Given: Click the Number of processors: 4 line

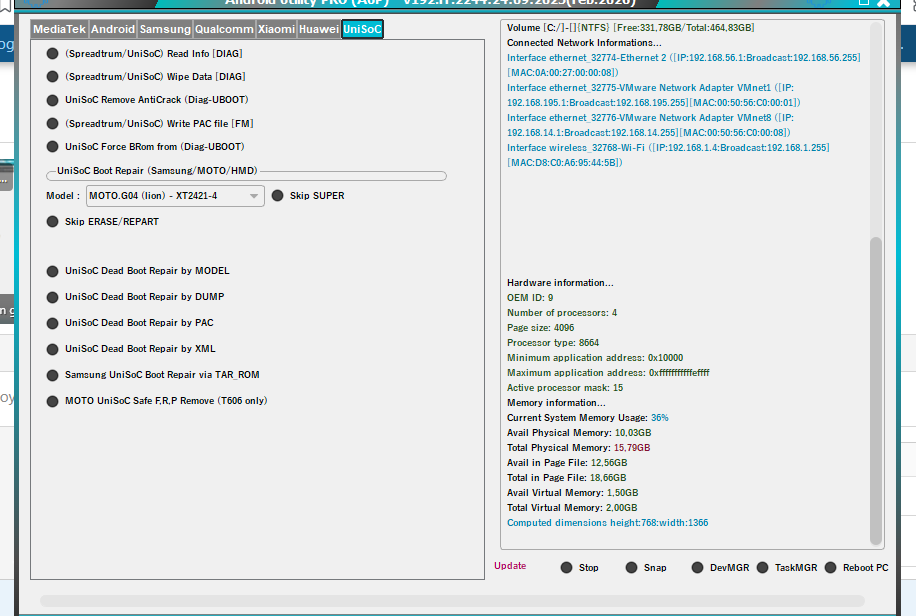Looking at the screenshot, I should (x=561, y=313).
